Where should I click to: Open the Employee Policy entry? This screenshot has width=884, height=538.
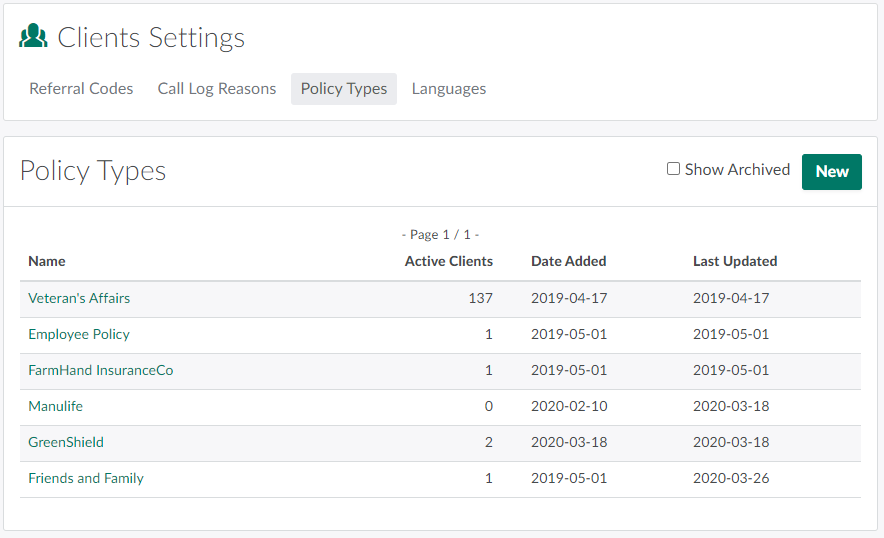(79, 334)
